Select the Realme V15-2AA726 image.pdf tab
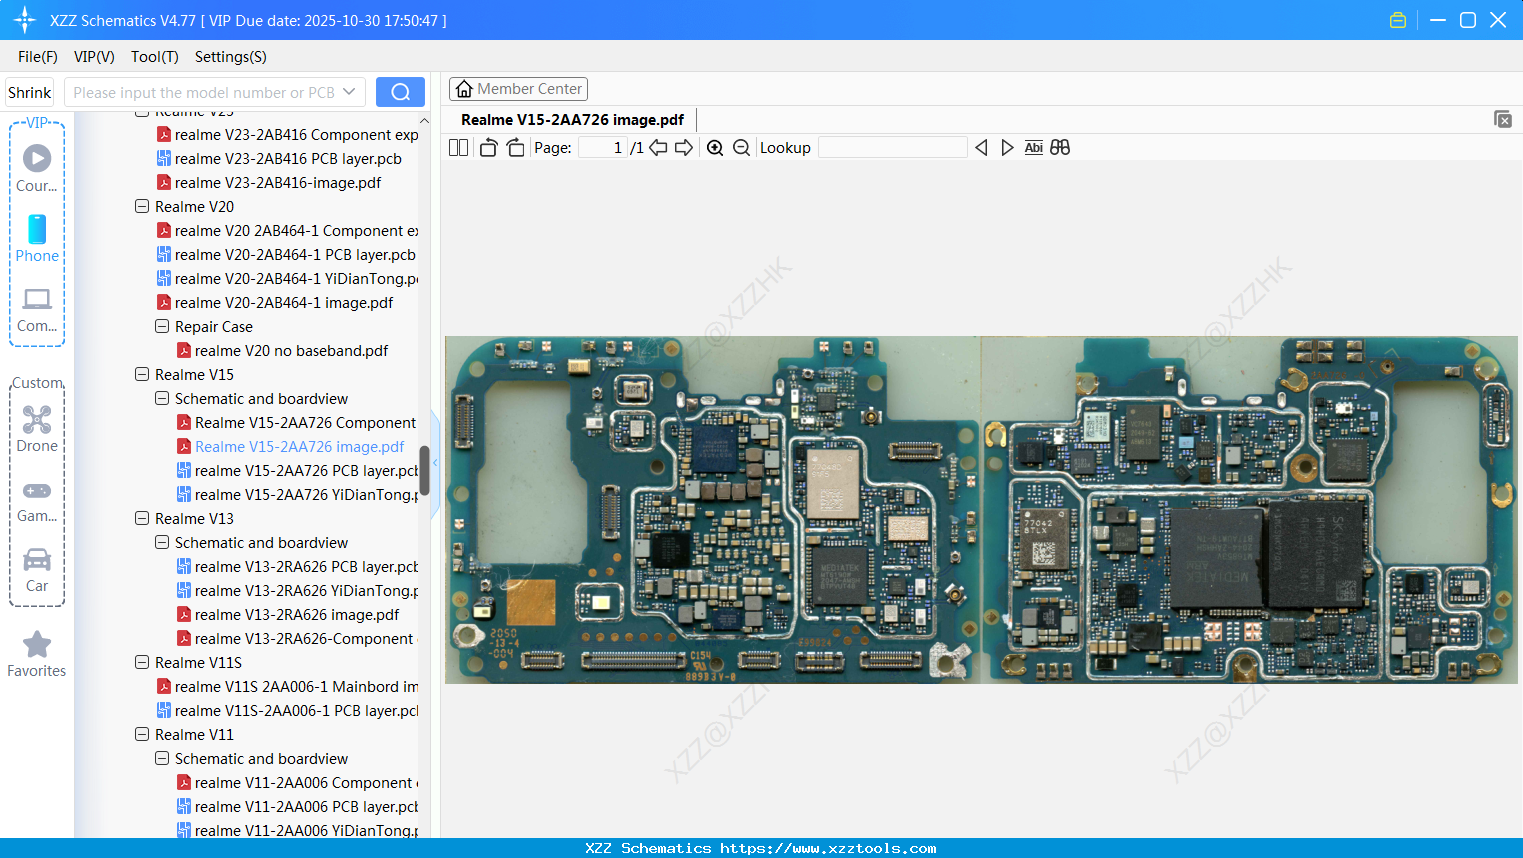 572,120
